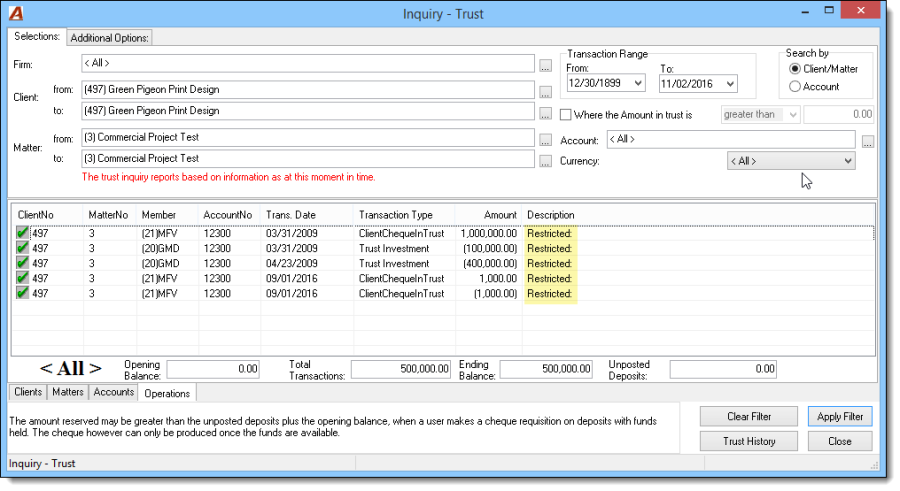This screenshot has width=900, height=491.
Task: Switch to Selections tab
Action: point(37,36)
